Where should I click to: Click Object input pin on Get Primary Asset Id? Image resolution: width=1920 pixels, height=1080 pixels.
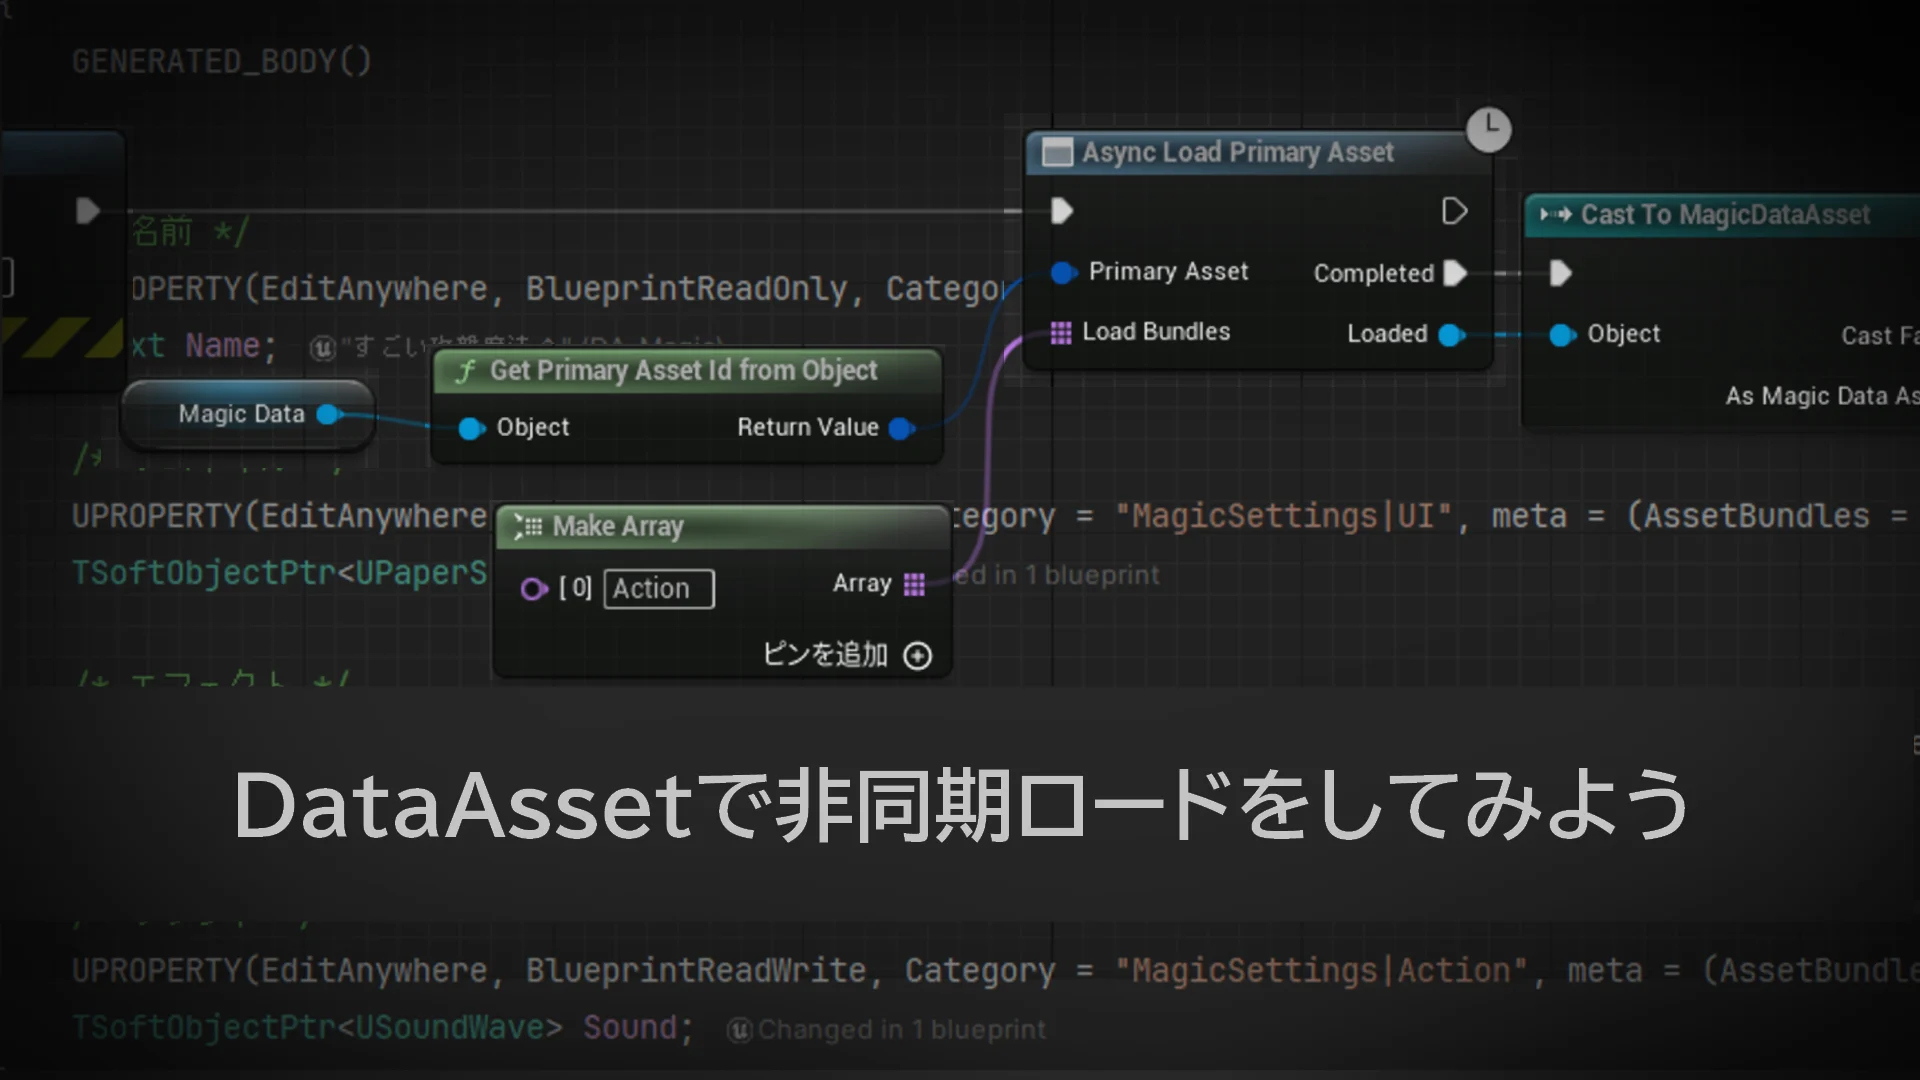[470, 429]
